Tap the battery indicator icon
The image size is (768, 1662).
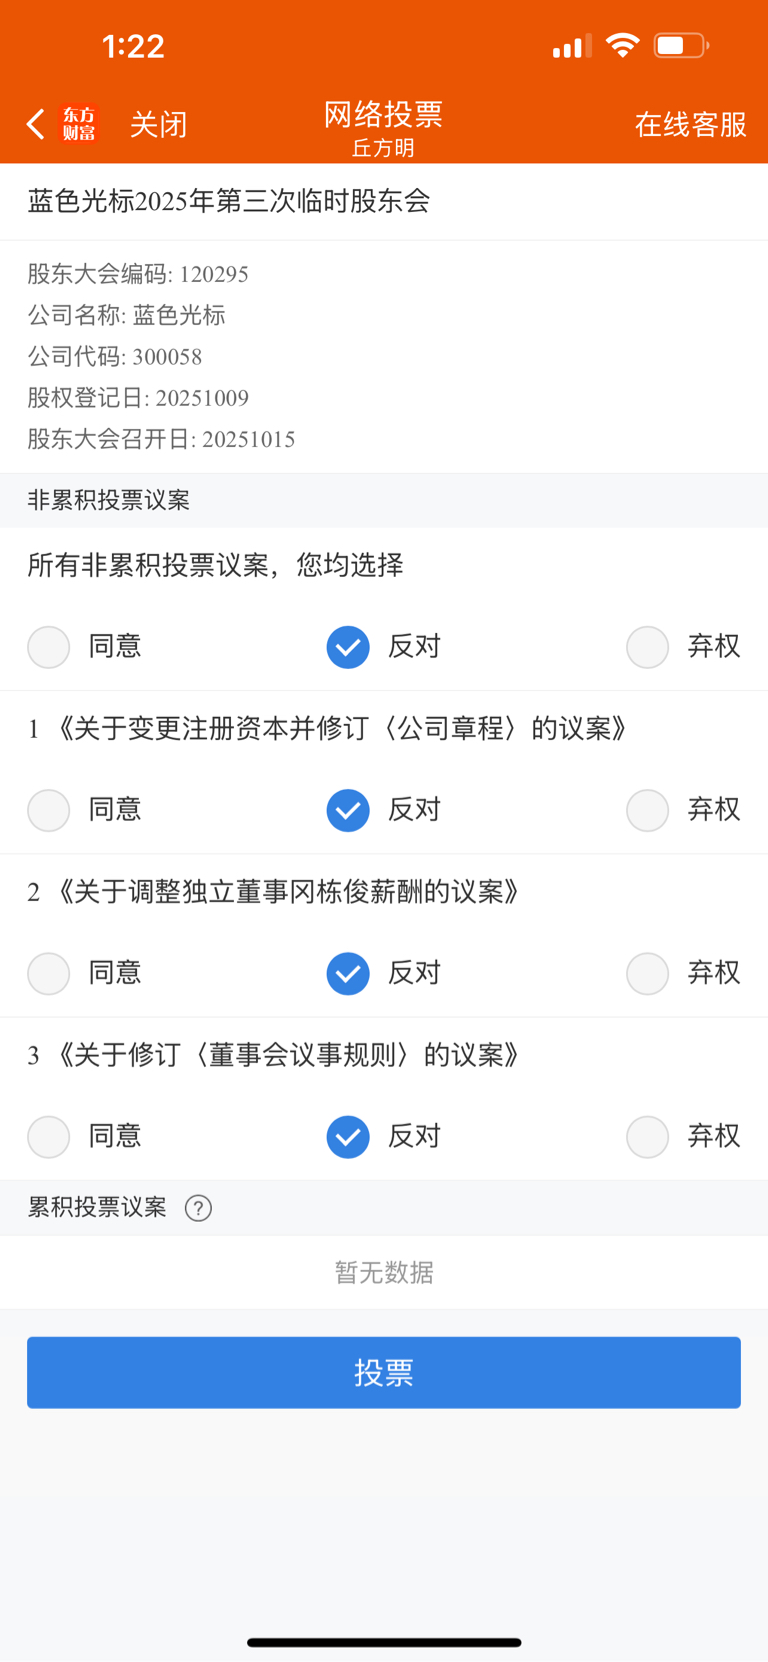point(681,46)
